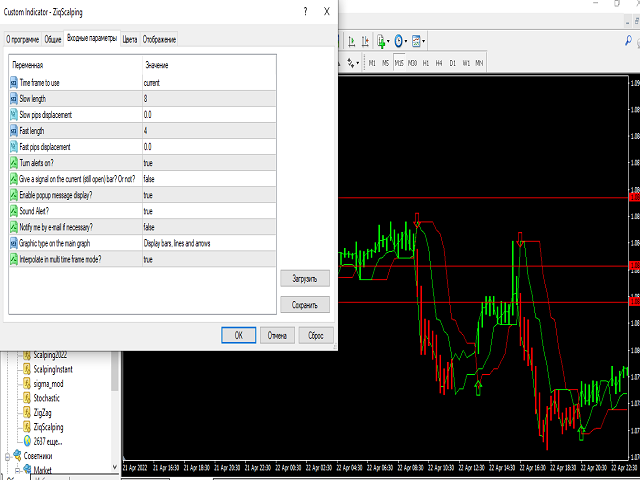The height and width of the screenshot is (480, 640).
Task: Click the Scalping2022 indicator icon
Action: [27, 355]
